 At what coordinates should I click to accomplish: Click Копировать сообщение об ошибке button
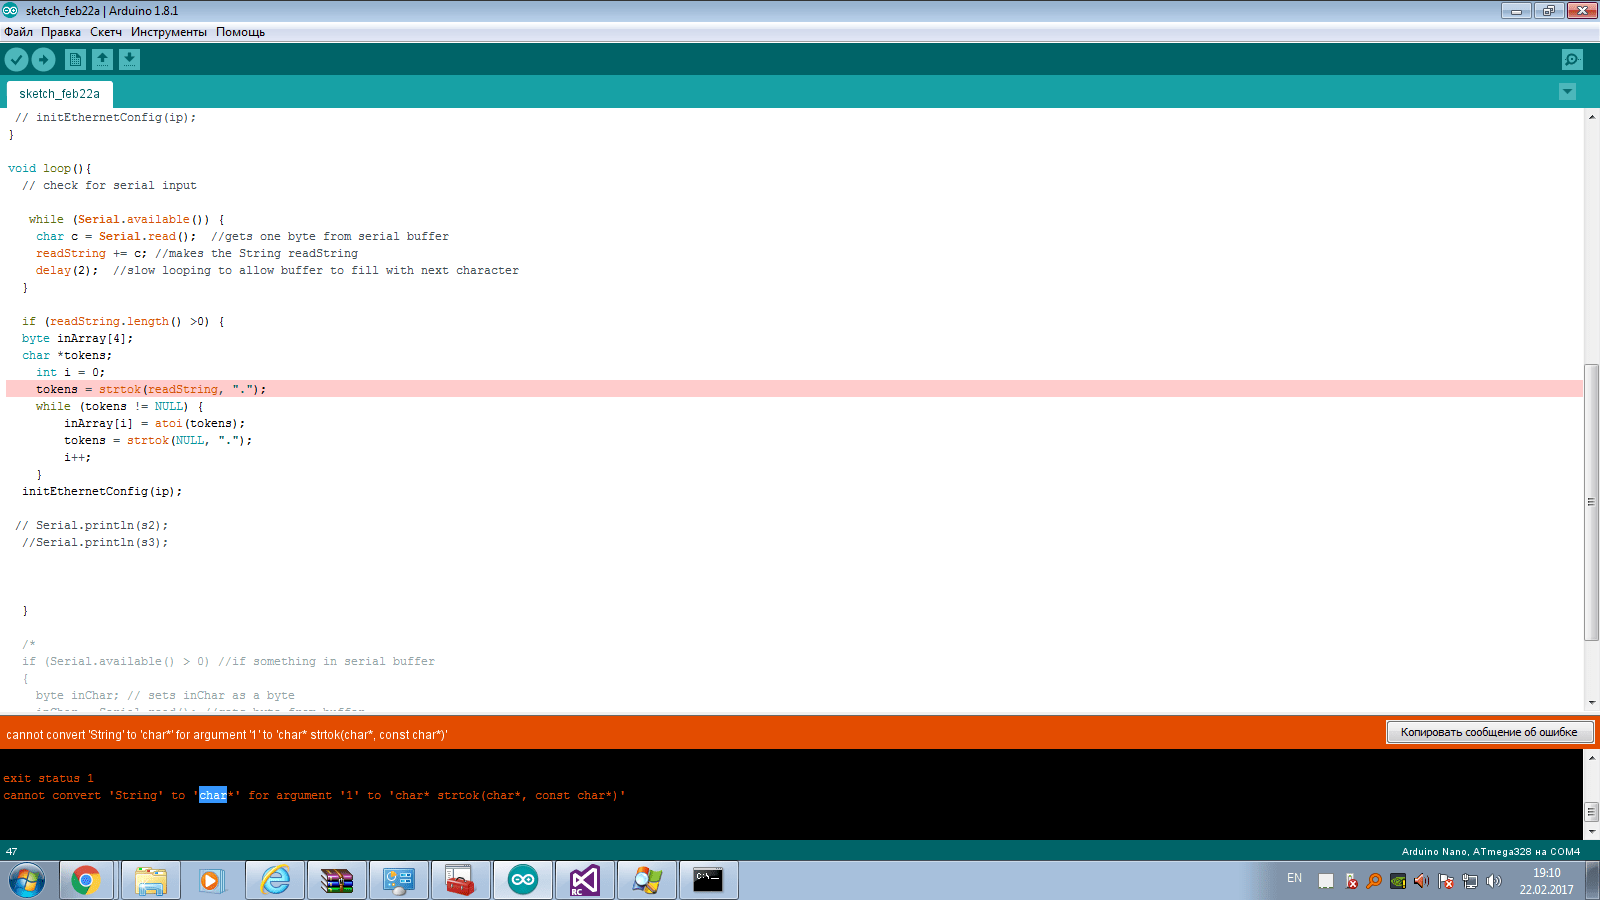click(x=1489, y=731)
